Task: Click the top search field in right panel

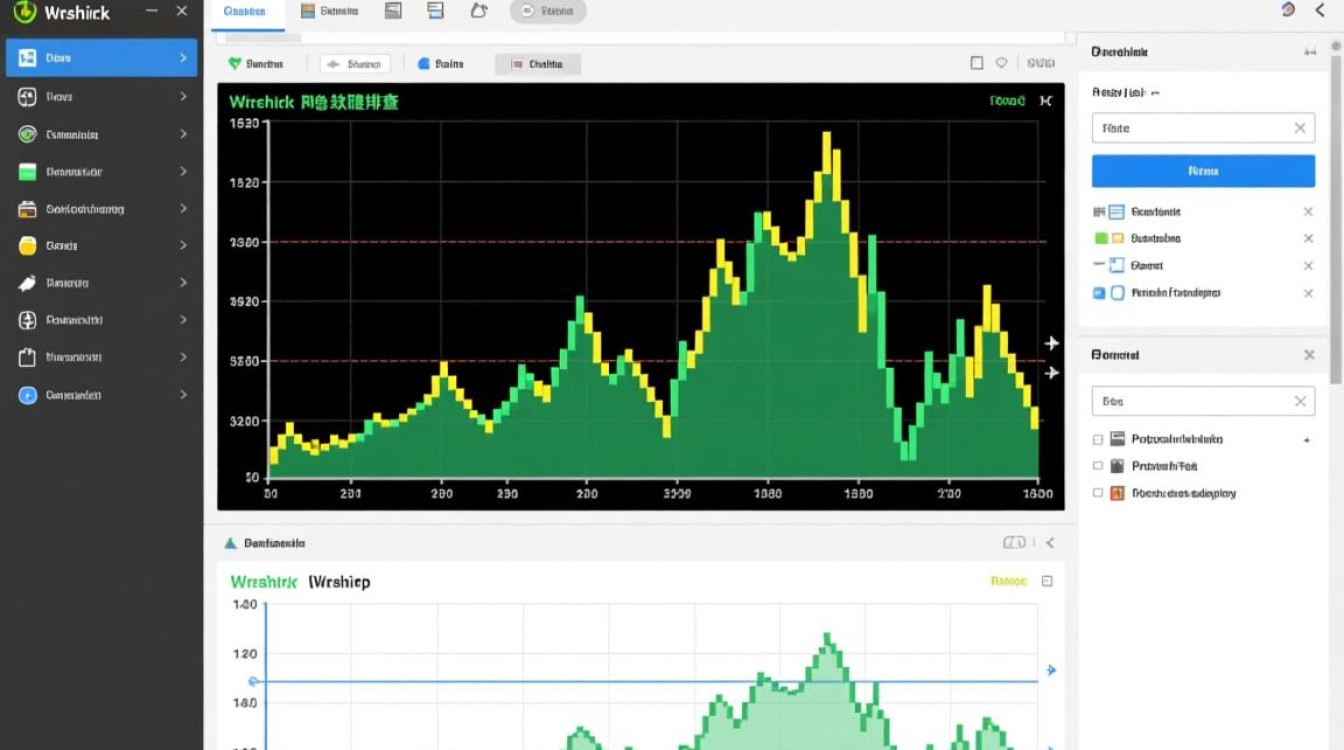Action: point(1190,128)
